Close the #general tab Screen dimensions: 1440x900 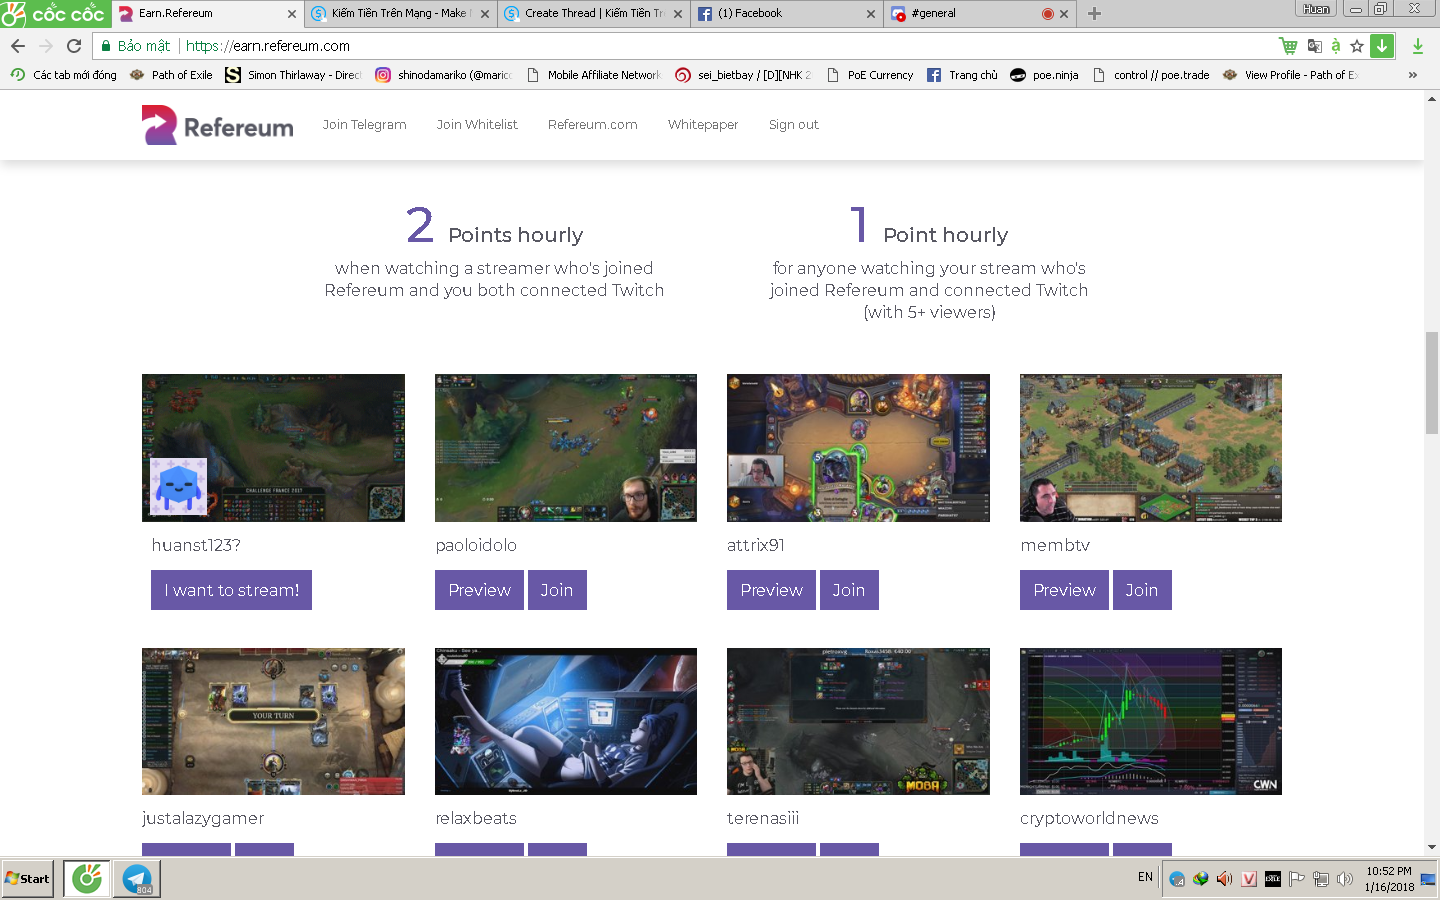[1064, 14]
